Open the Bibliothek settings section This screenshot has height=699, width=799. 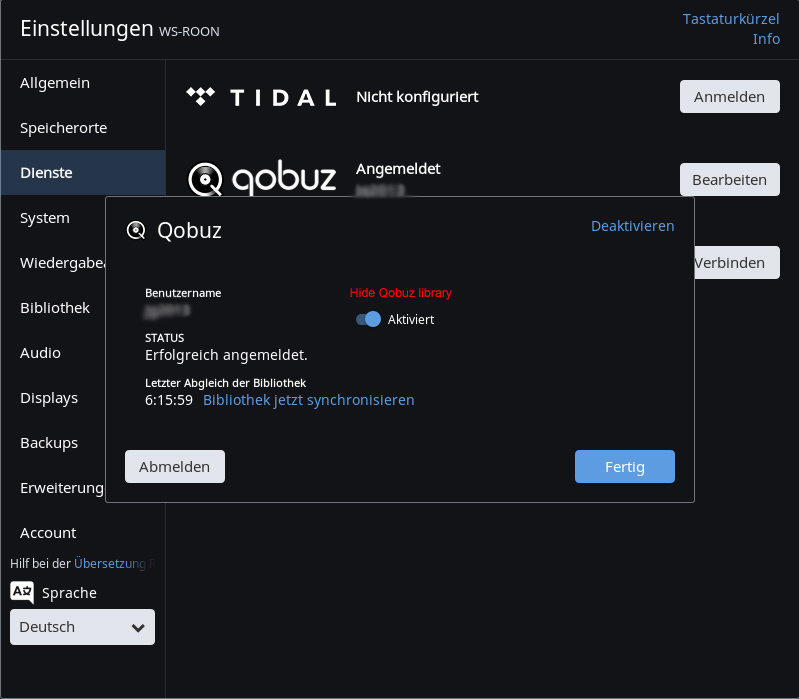point(55,308)
